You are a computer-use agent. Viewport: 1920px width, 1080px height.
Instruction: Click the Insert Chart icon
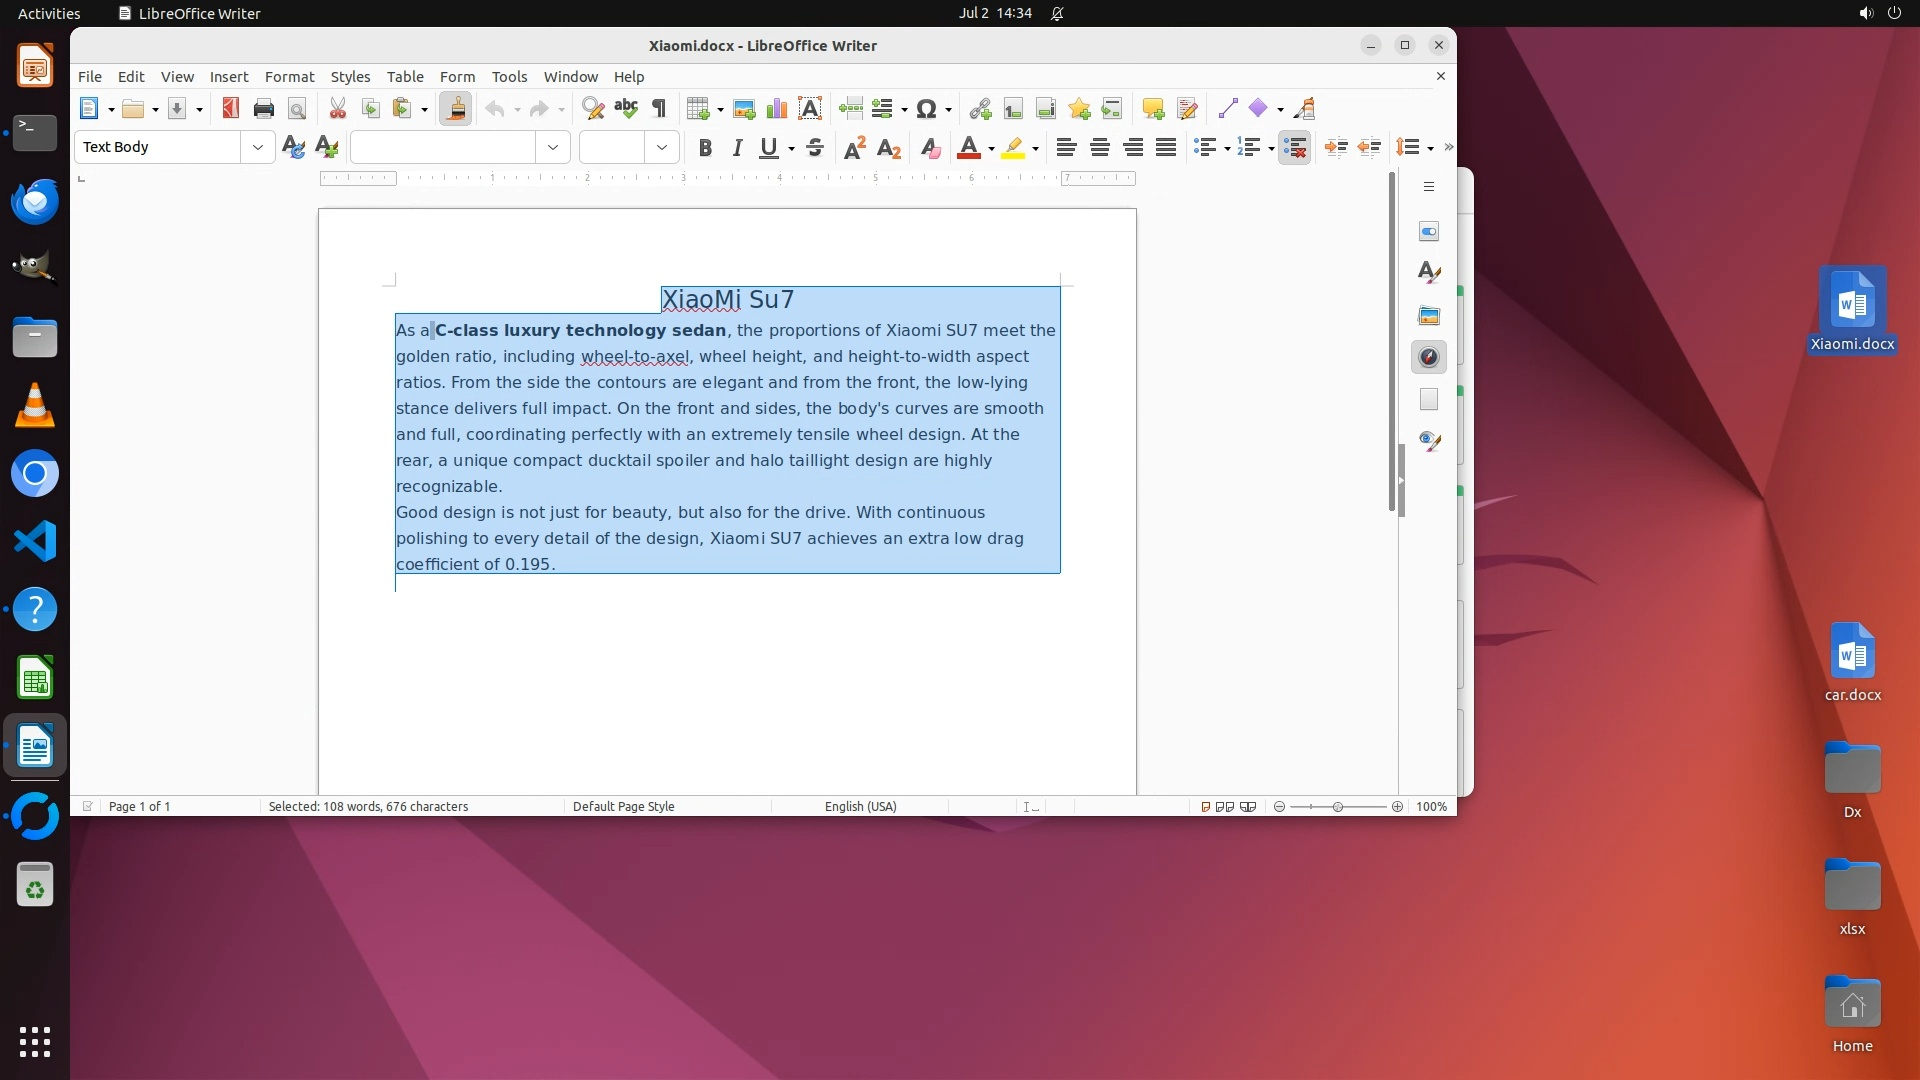point(776,109)
